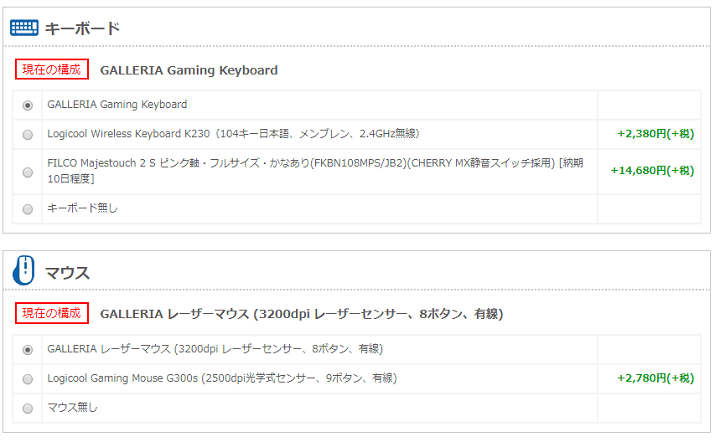
Task: Click 現在の構成 badge in mouse section
Action: click(x=52, y=313)
